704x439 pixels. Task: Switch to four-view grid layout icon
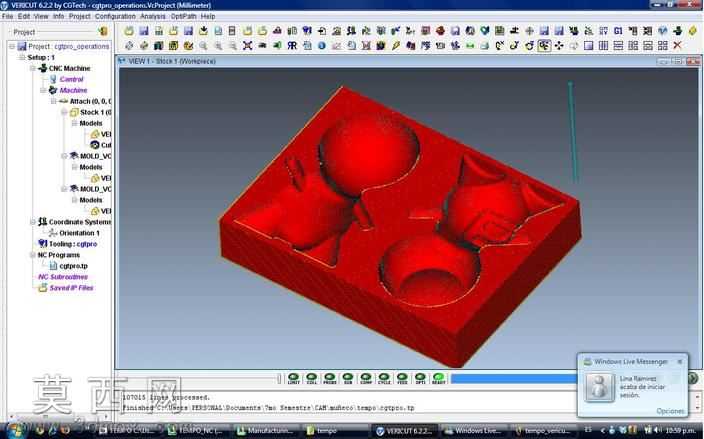coord(663,45)
